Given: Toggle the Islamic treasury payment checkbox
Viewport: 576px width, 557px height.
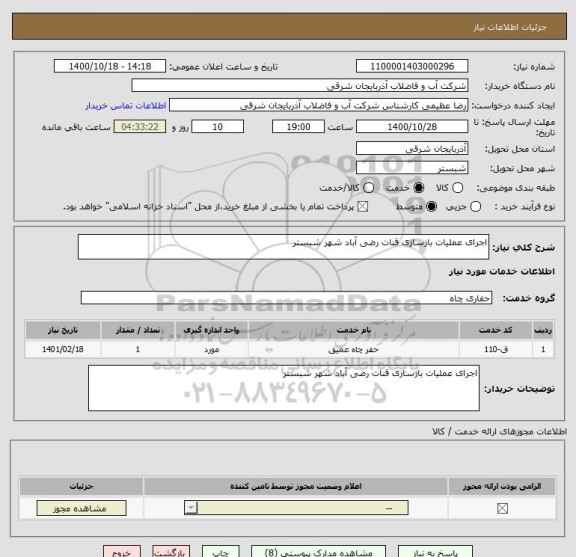Looking at the screenshot, I should pyautogui.click(x=363, y=206).
